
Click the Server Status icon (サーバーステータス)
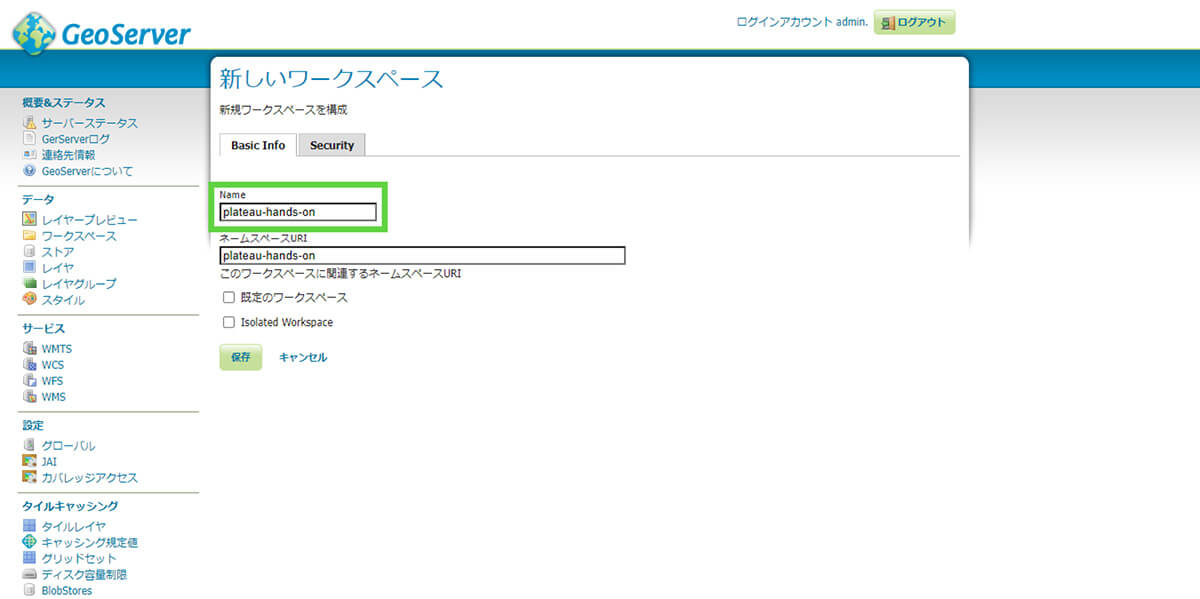pyautogui.click(x=30, y=123)
